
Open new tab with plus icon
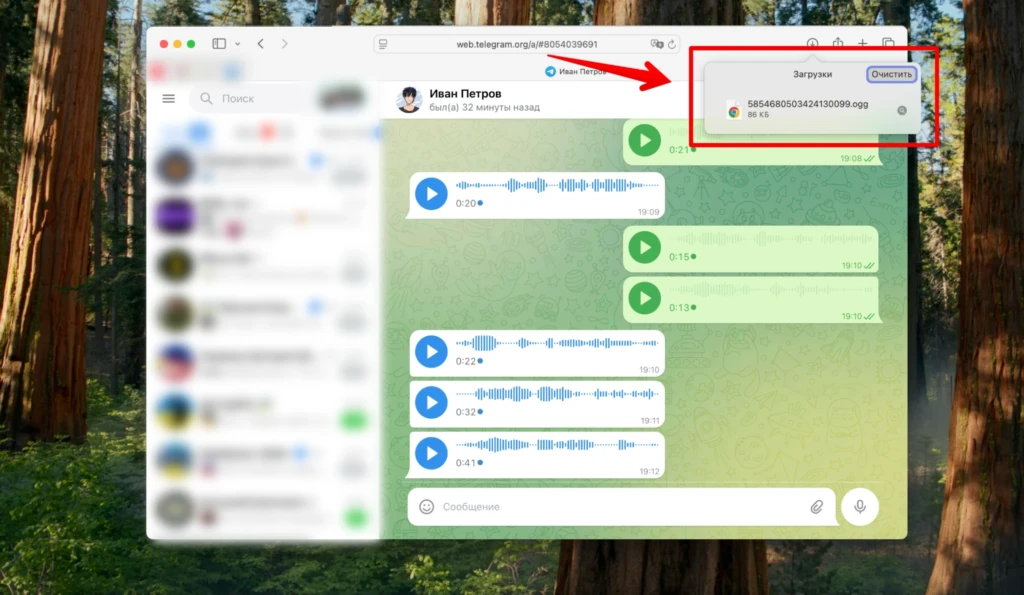tap(863, 43)
